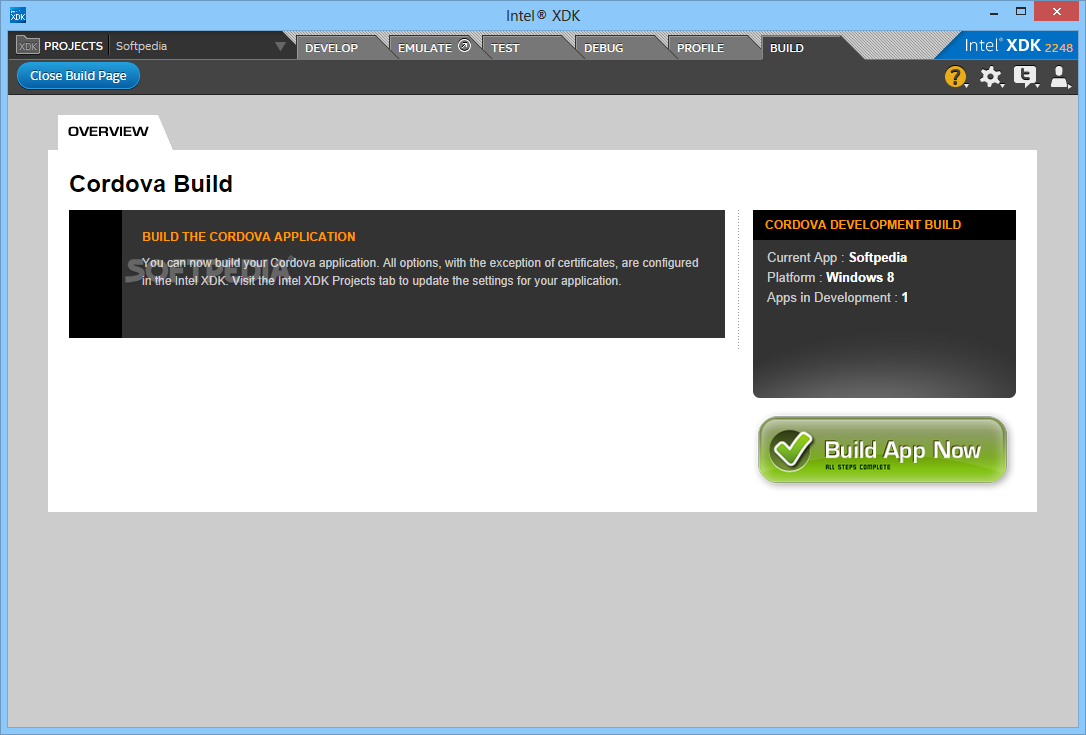This screenshot has height=735, width=1086.
Task: Click the XDK app icon in title bar
Action: [x=18, y=15]
